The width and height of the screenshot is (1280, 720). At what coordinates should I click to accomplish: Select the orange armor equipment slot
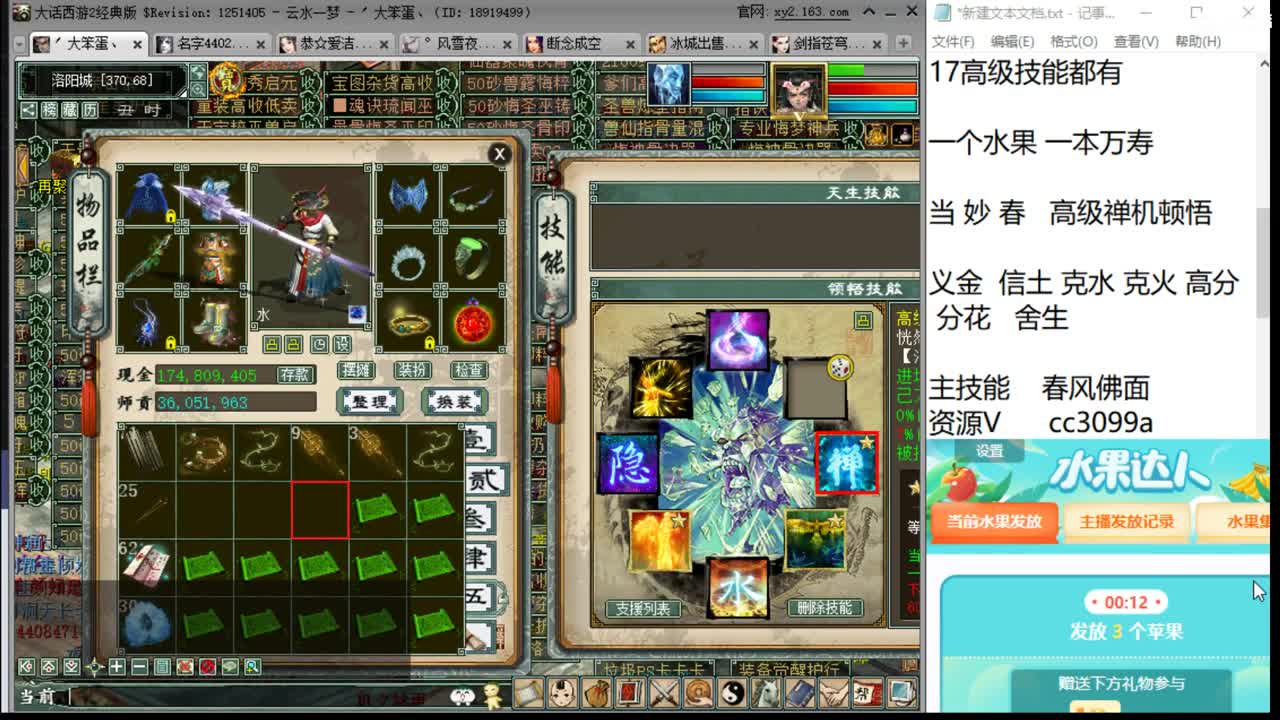pos(213,258)
